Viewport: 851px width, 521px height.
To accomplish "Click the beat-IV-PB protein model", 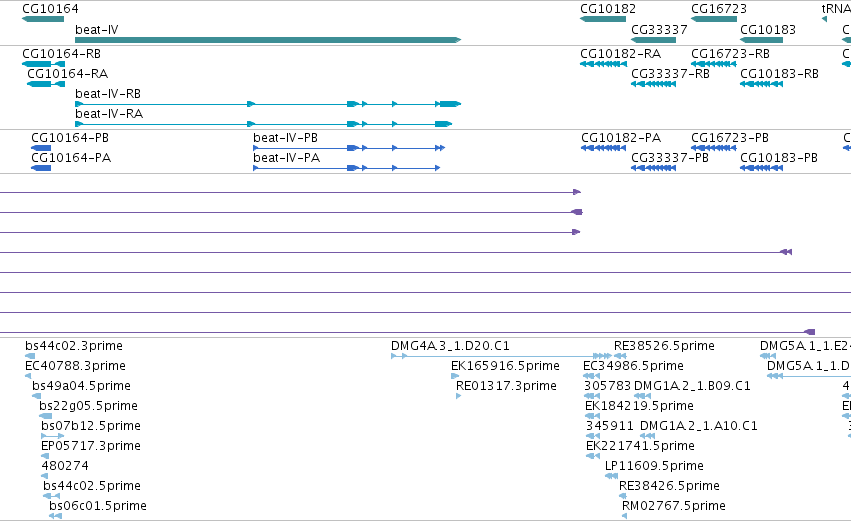I will point(349,148).
